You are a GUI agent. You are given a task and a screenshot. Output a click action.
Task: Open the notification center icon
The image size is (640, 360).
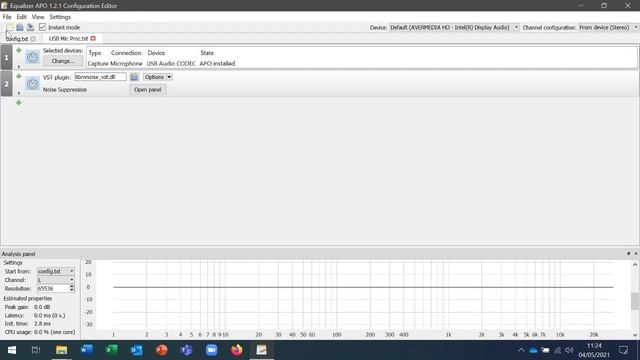coord(623,350)
